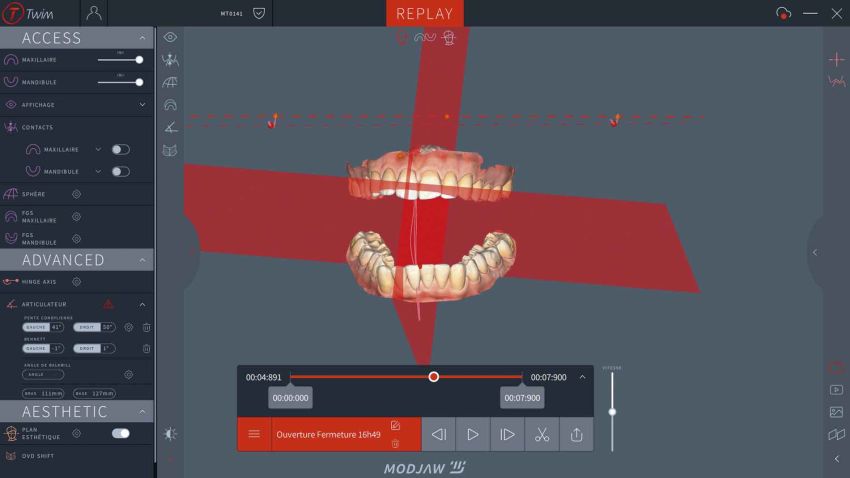Click the timeline playhead marker

433,377
